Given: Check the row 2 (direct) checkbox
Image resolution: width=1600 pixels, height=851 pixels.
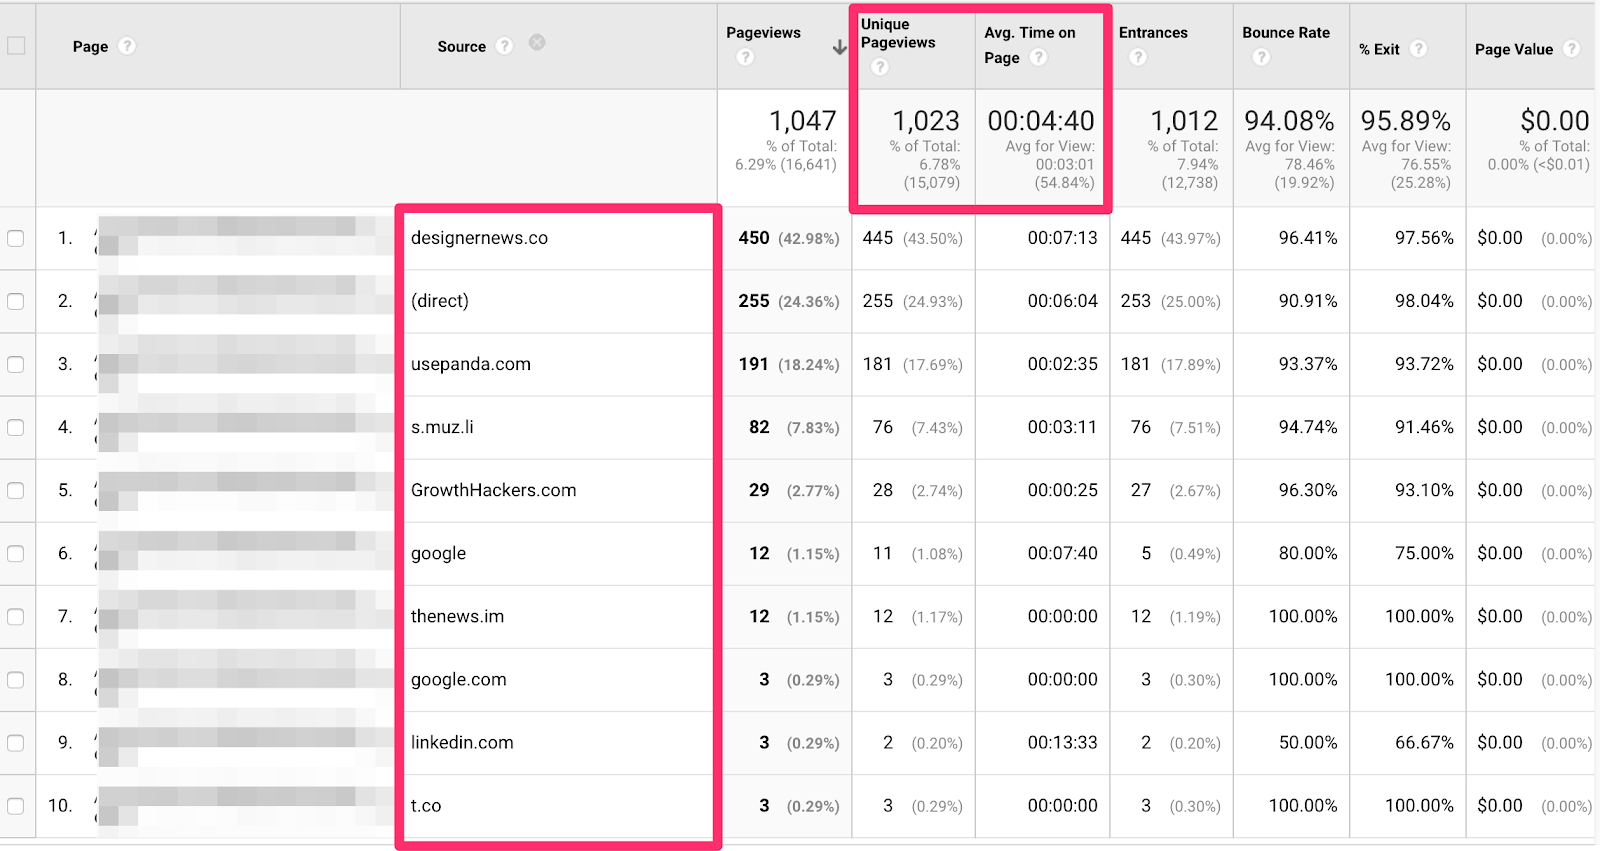Looking at the screenshot, I should click(x=16, y=301).
